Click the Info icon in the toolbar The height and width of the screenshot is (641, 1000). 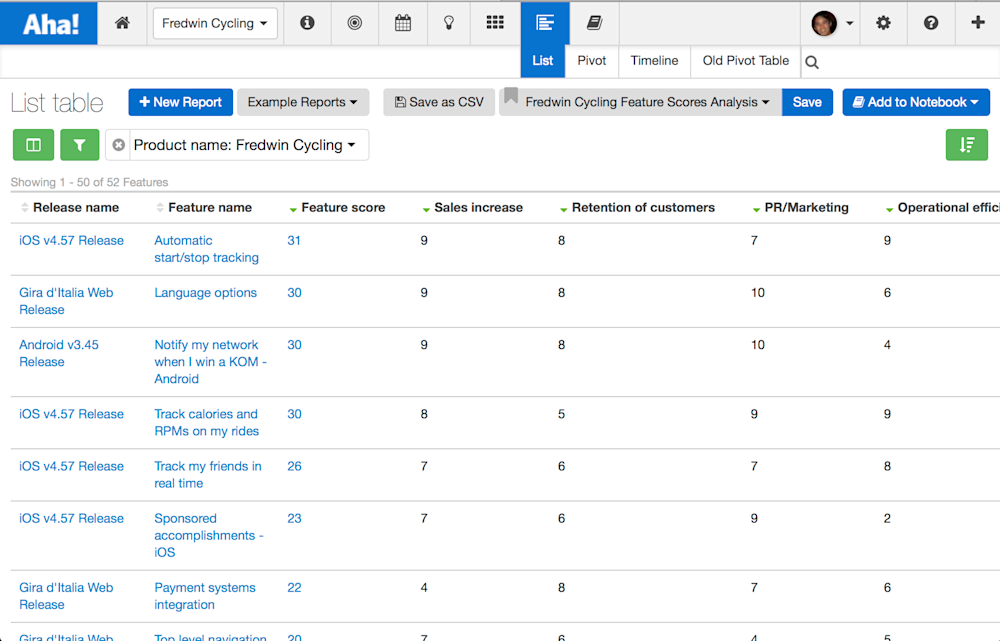click(307, 22)
